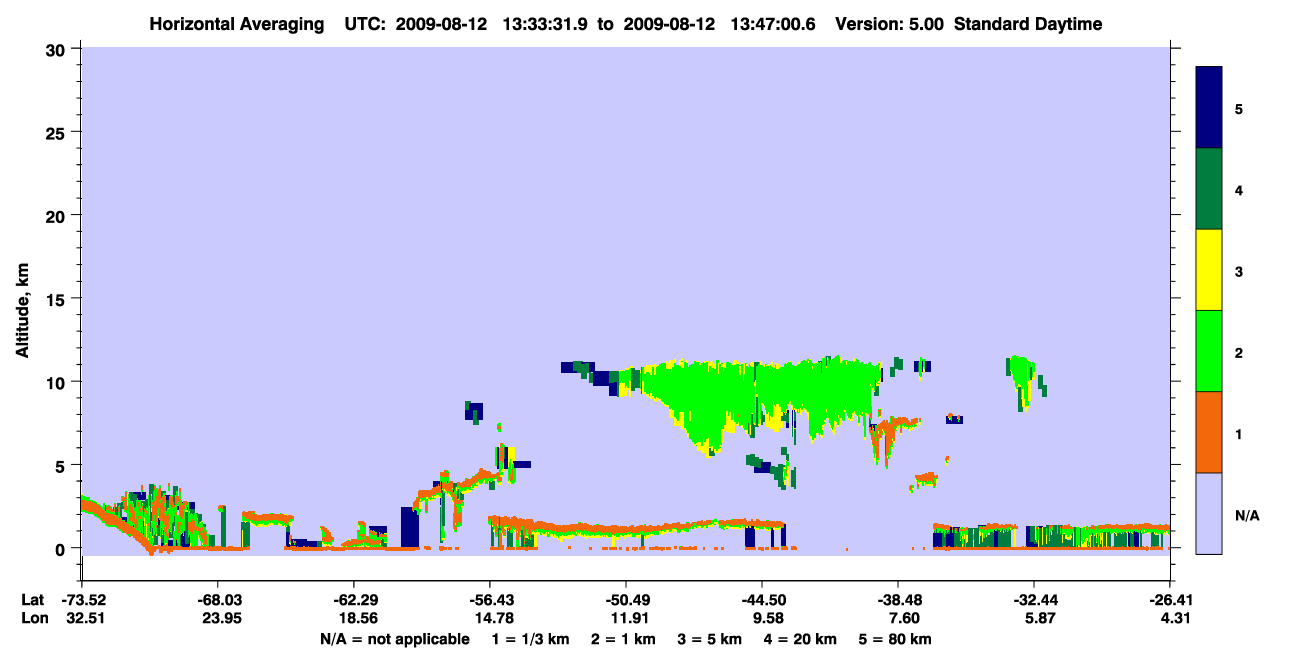Click the '1 = 1/3 km' legend entry
Screen dimensions: 1300x667
coord(529,639)
